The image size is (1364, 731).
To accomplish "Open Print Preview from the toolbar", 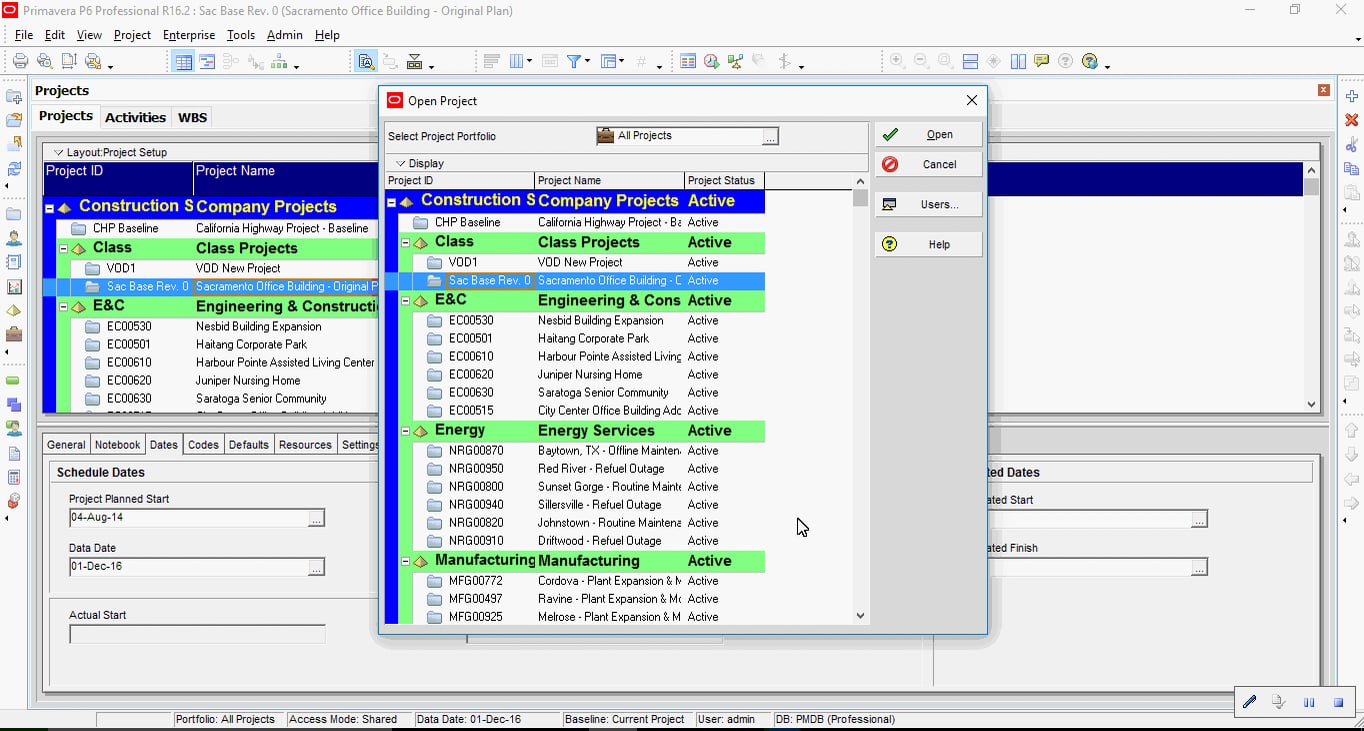I will click(44, 61).
